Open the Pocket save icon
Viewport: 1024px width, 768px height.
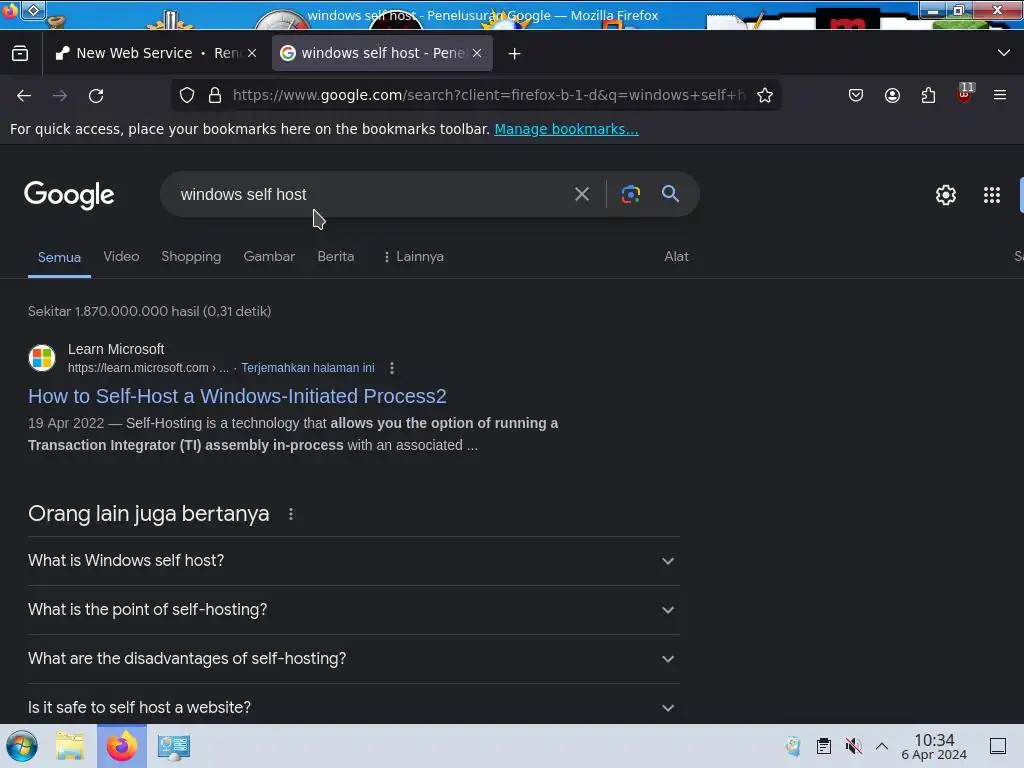856,95
